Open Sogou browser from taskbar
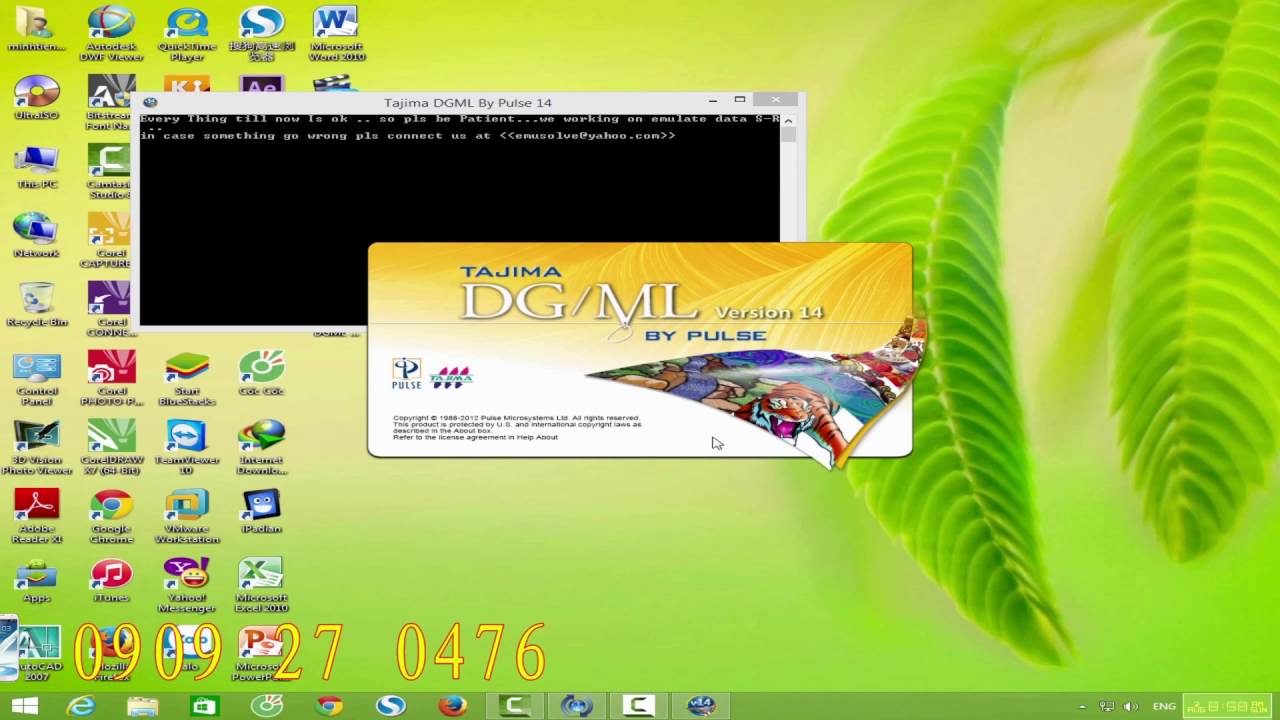The image size is (1280, 720). point(390,706)
